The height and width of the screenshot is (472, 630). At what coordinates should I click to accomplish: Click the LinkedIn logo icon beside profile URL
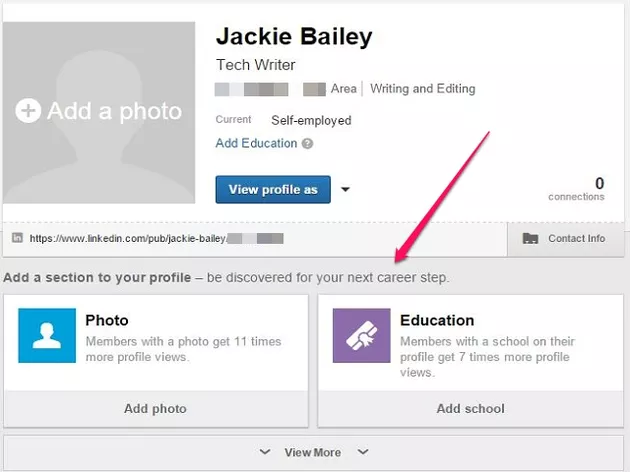[x=17, y=238]
